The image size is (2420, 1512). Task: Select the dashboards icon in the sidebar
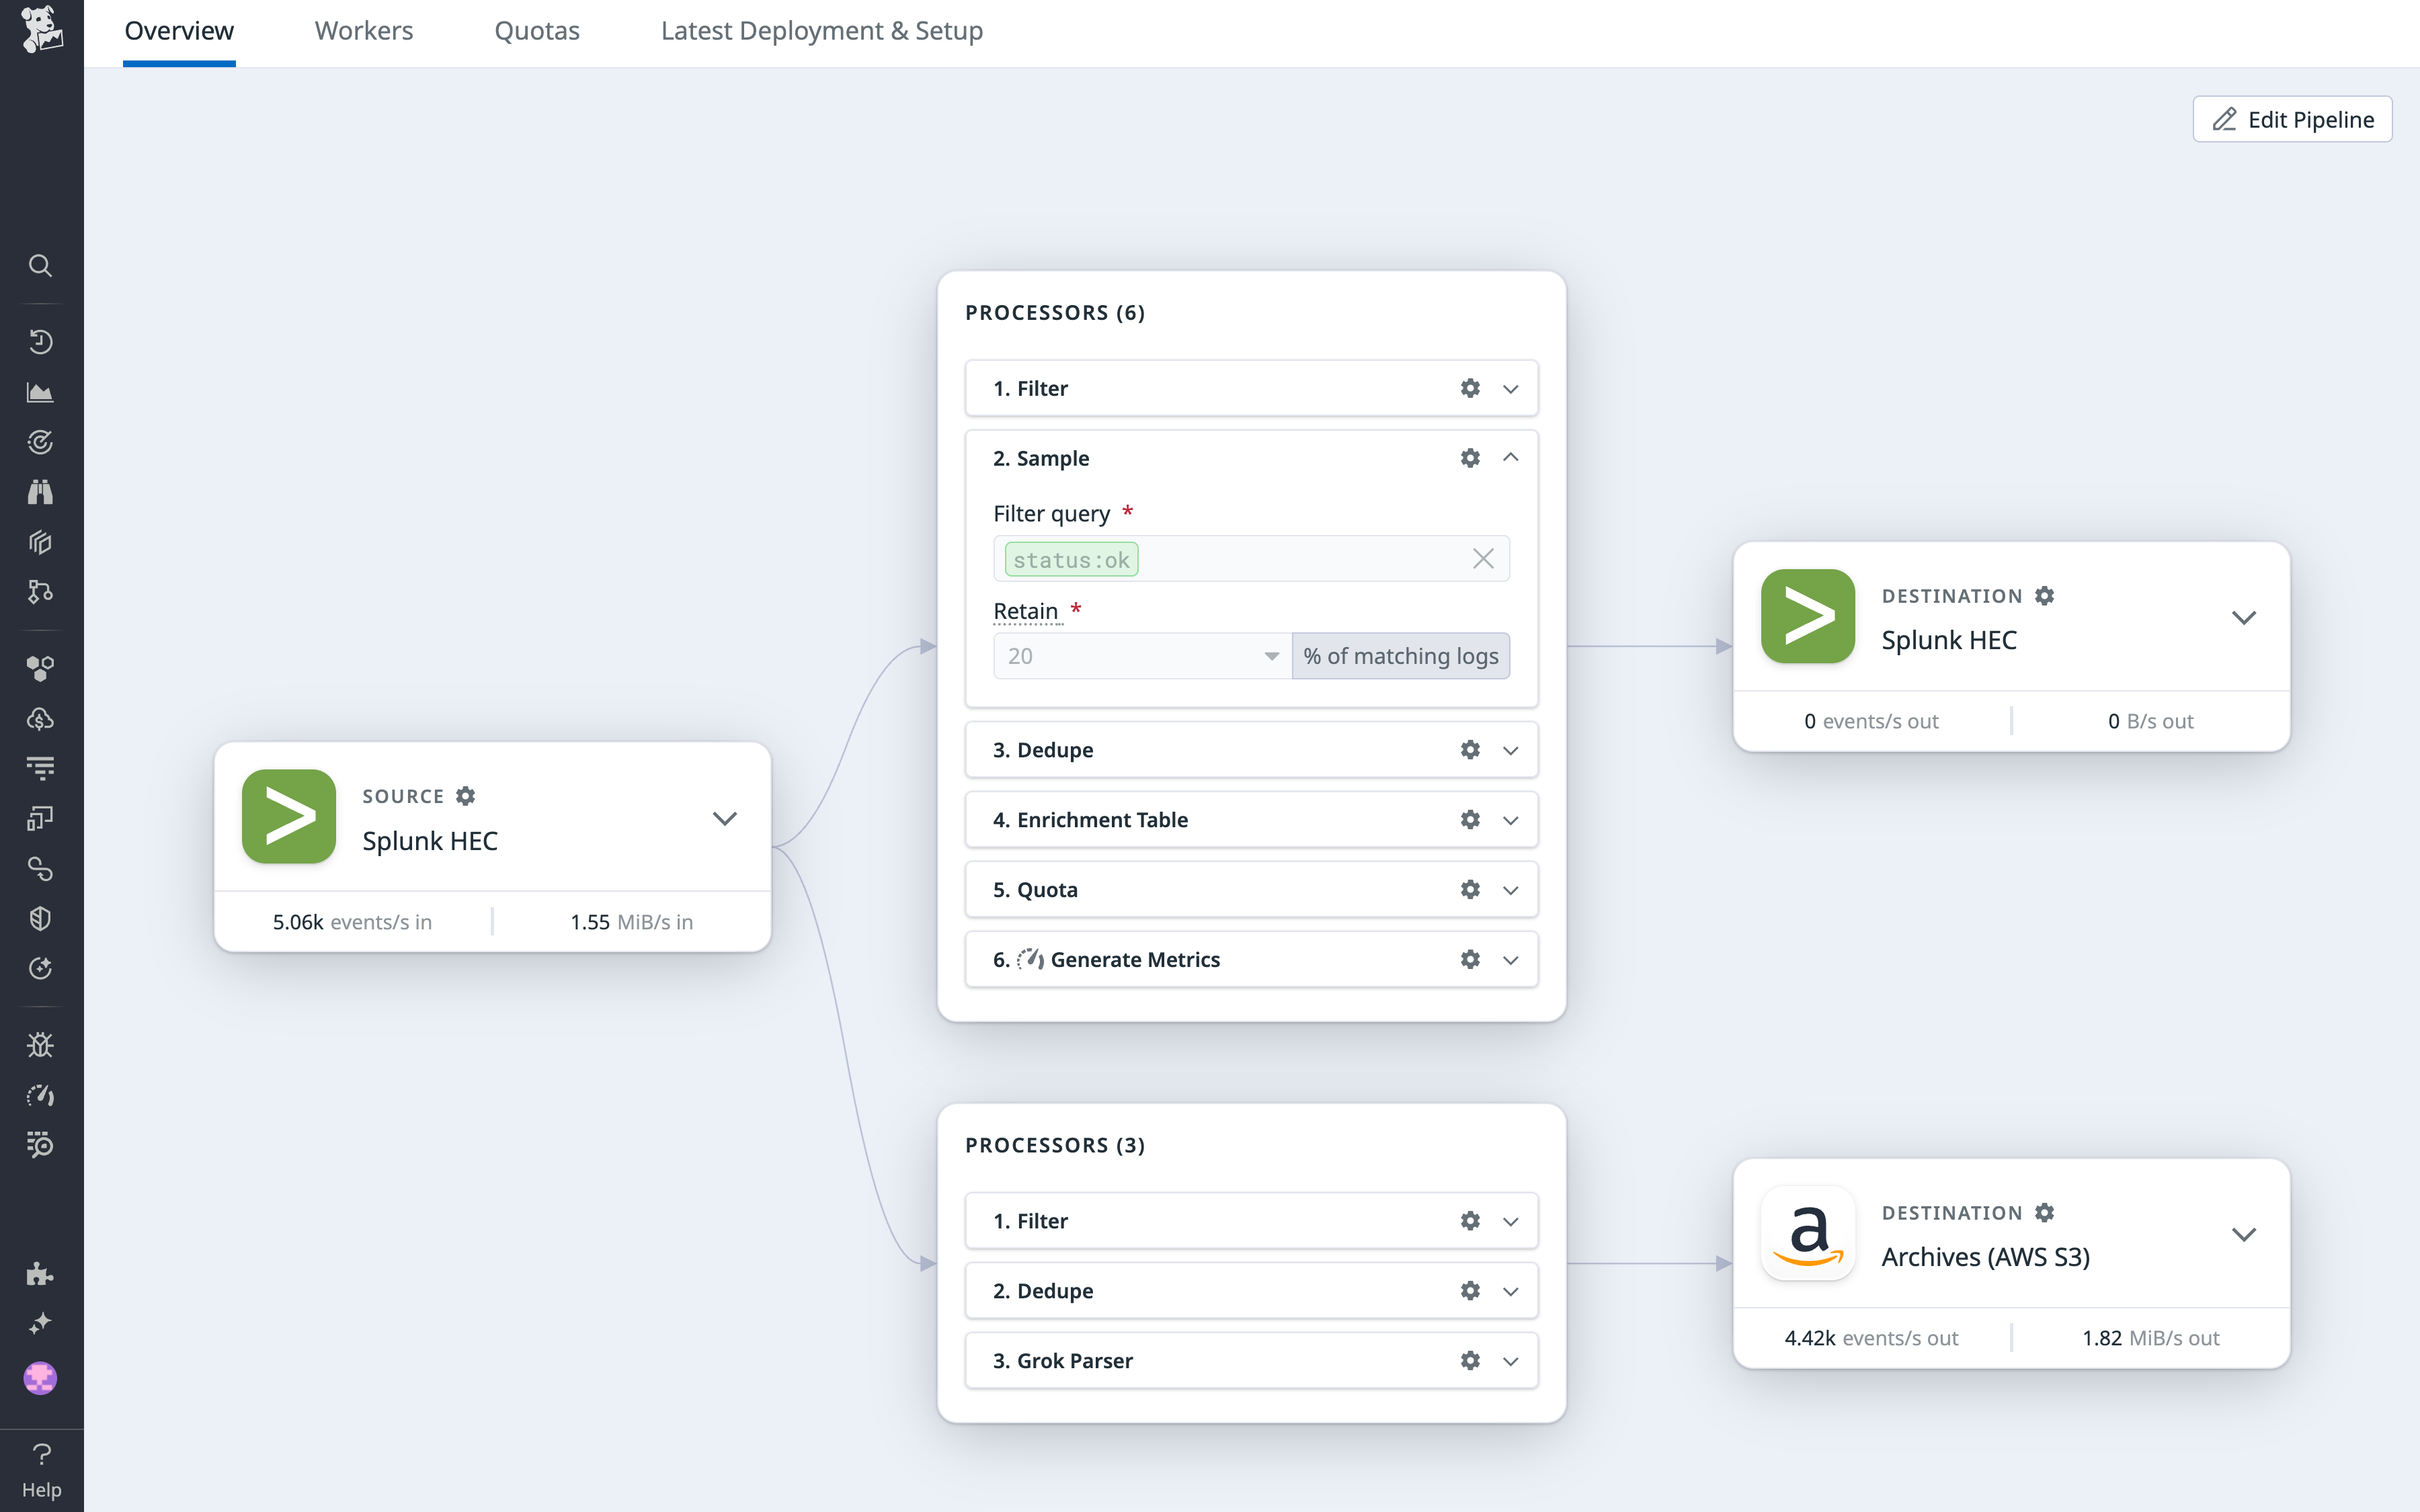click(41, 392)
